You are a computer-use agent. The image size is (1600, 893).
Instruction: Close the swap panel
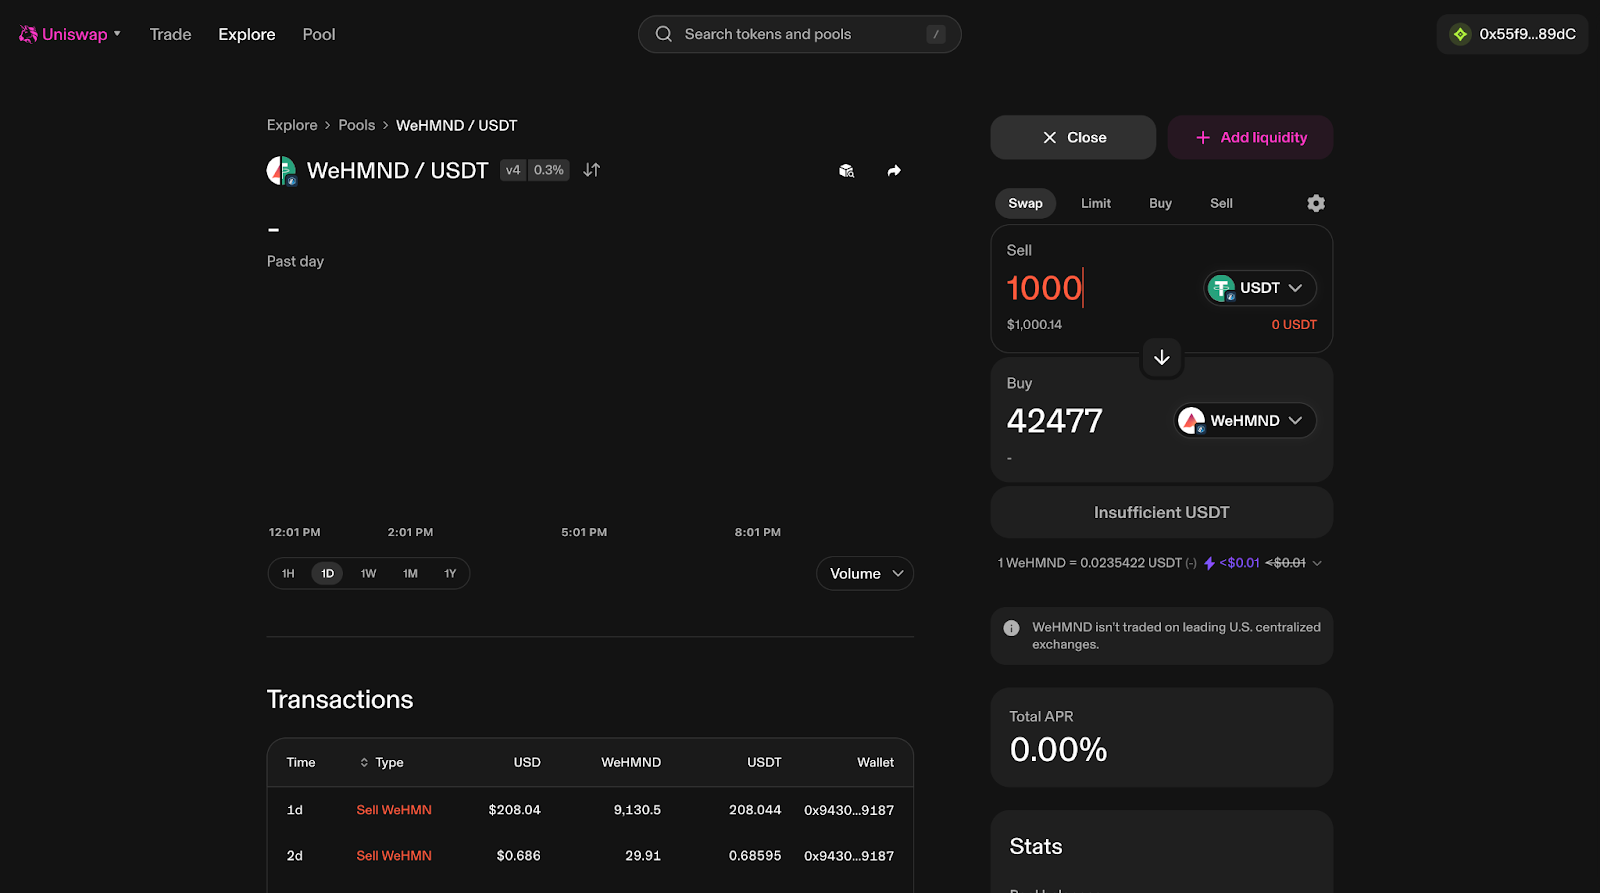(x=1073, y=137)
